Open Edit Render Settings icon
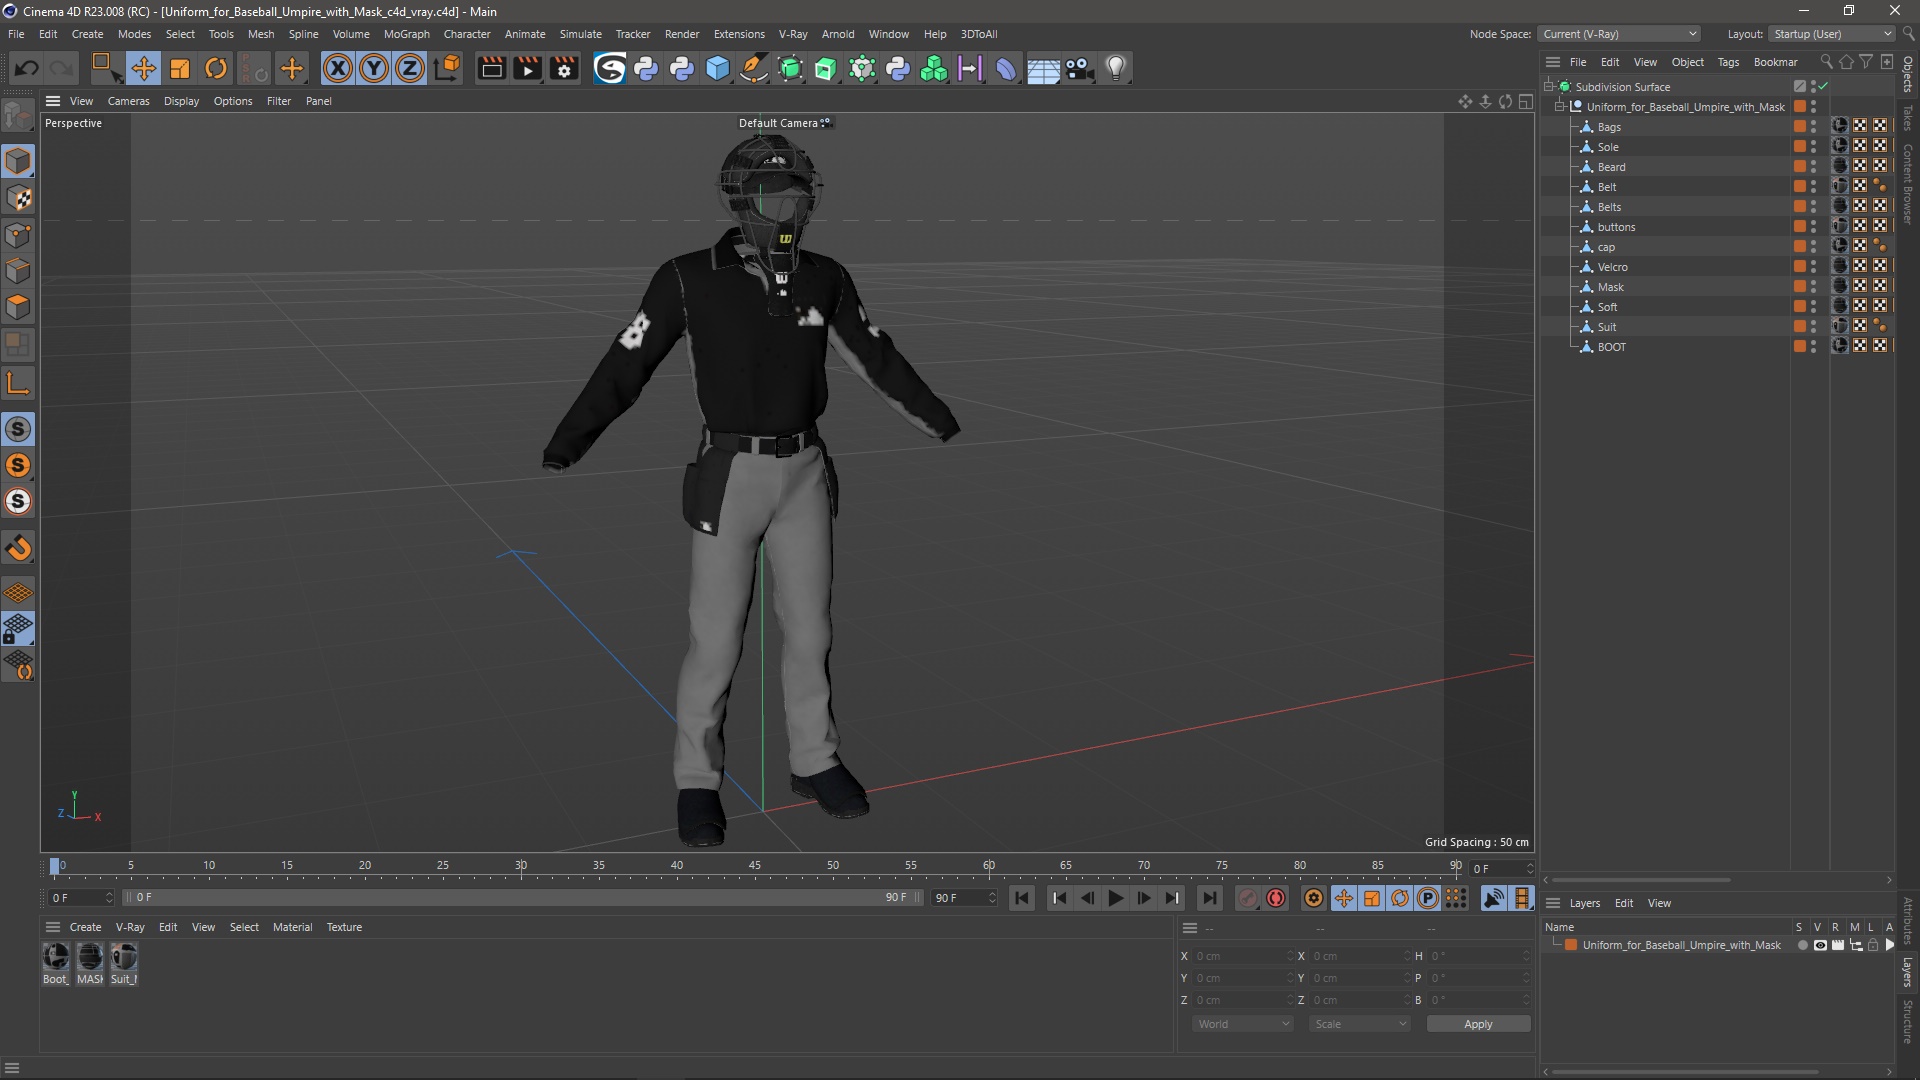The width and height of the screenshot is (1920, 1080). 565,68
